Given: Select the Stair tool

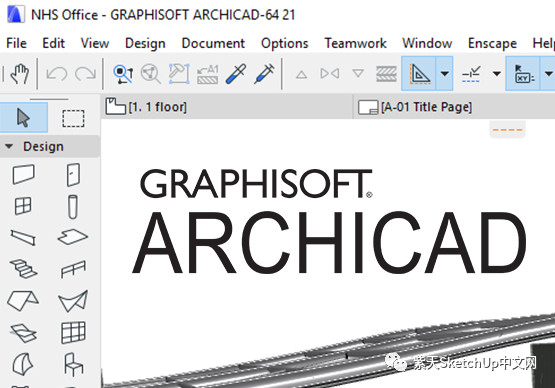Looking at the screenshot, I should (23, 269).
